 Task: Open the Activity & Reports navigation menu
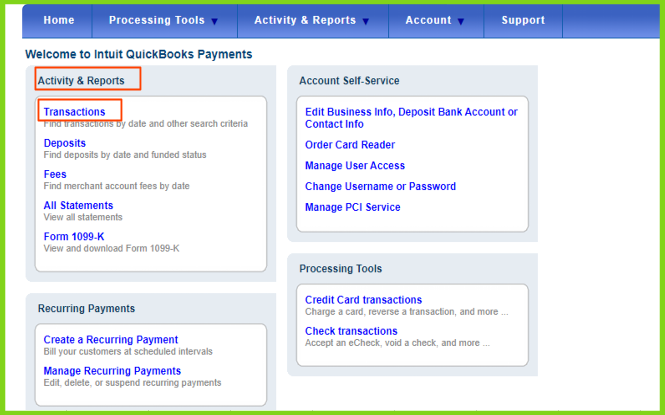pos(305,20)
